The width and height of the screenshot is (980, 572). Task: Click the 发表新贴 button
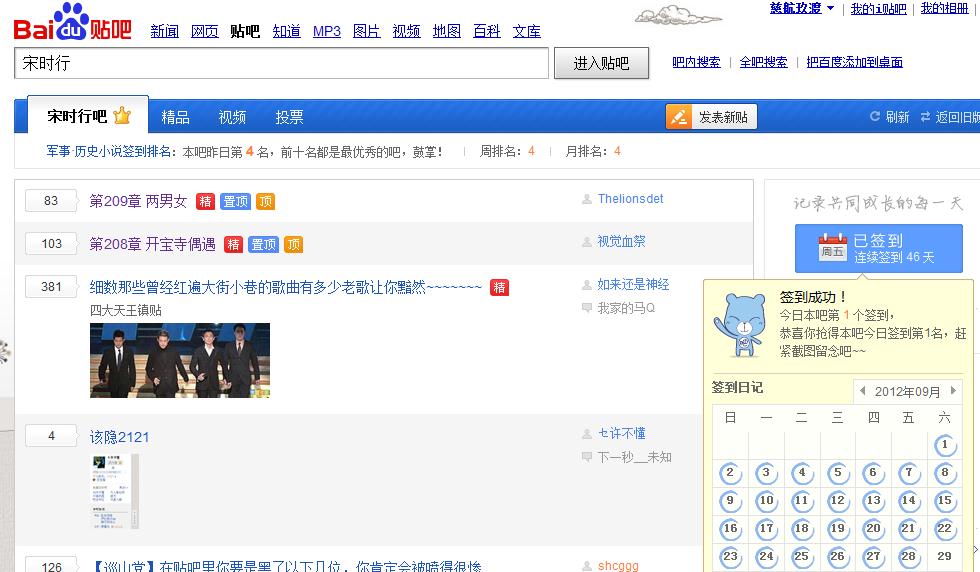[x=711, y=117]
